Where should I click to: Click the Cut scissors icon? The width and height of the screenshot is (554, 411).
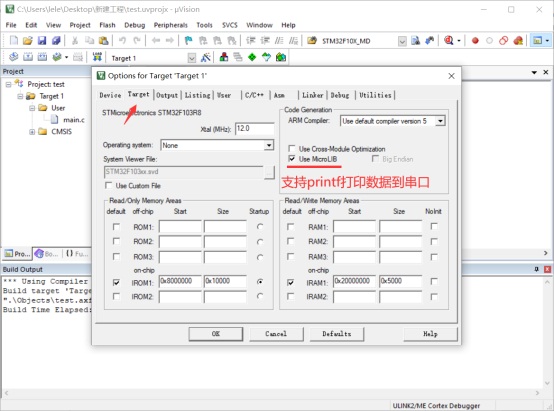(x=75, y=41)
